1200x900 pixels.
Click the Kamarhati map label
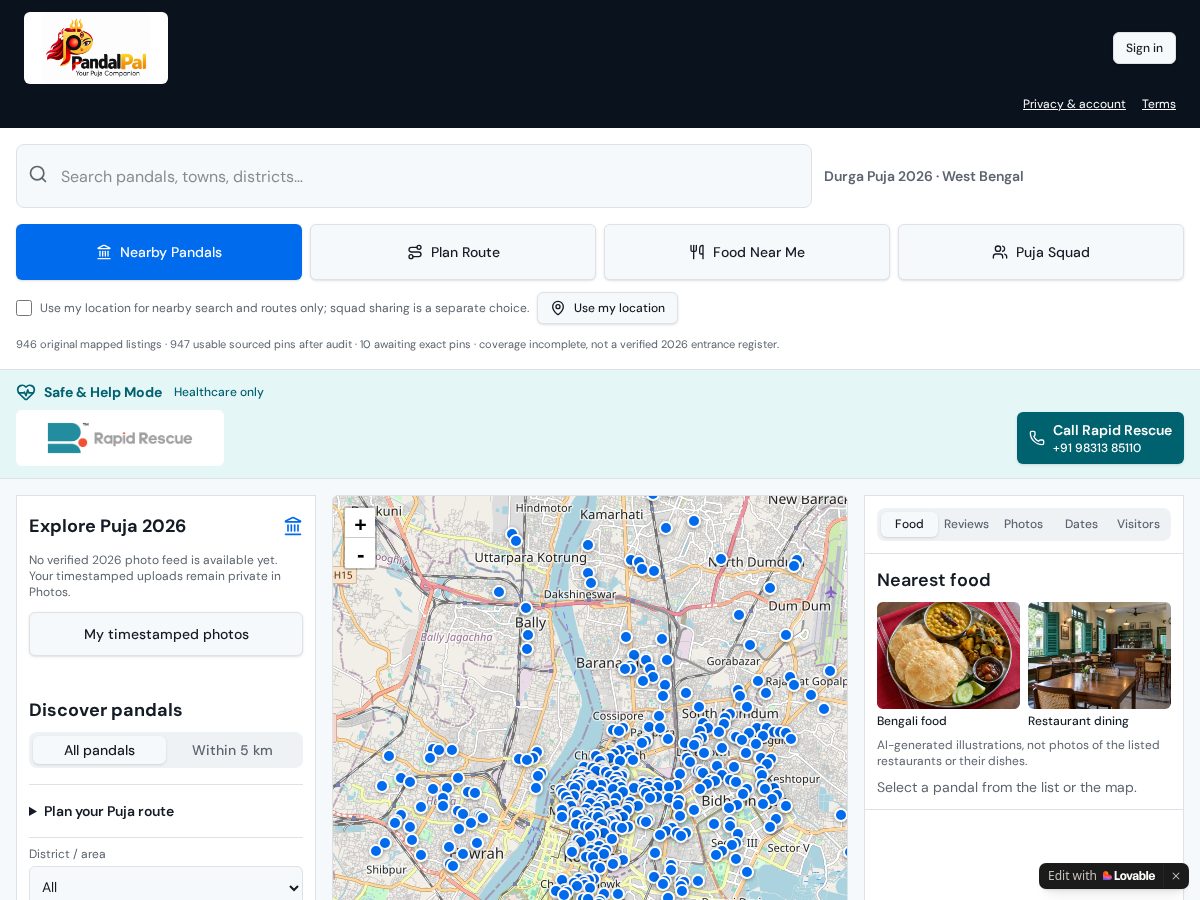611,514
